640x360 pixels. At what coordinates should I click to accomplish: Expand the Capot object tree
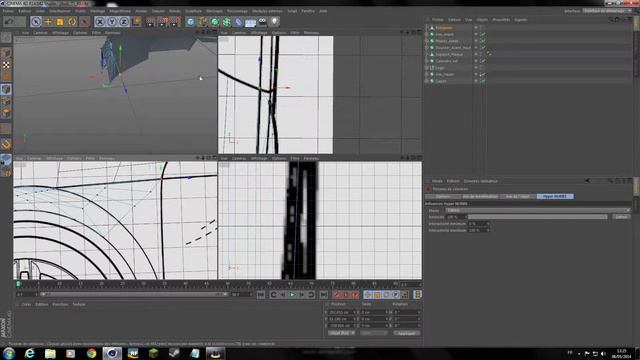point(427,81)
